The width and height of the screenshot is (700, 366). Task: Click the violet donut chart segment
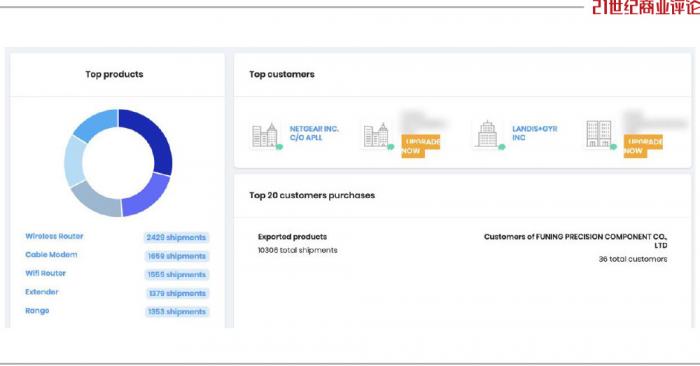pos(147,196)
